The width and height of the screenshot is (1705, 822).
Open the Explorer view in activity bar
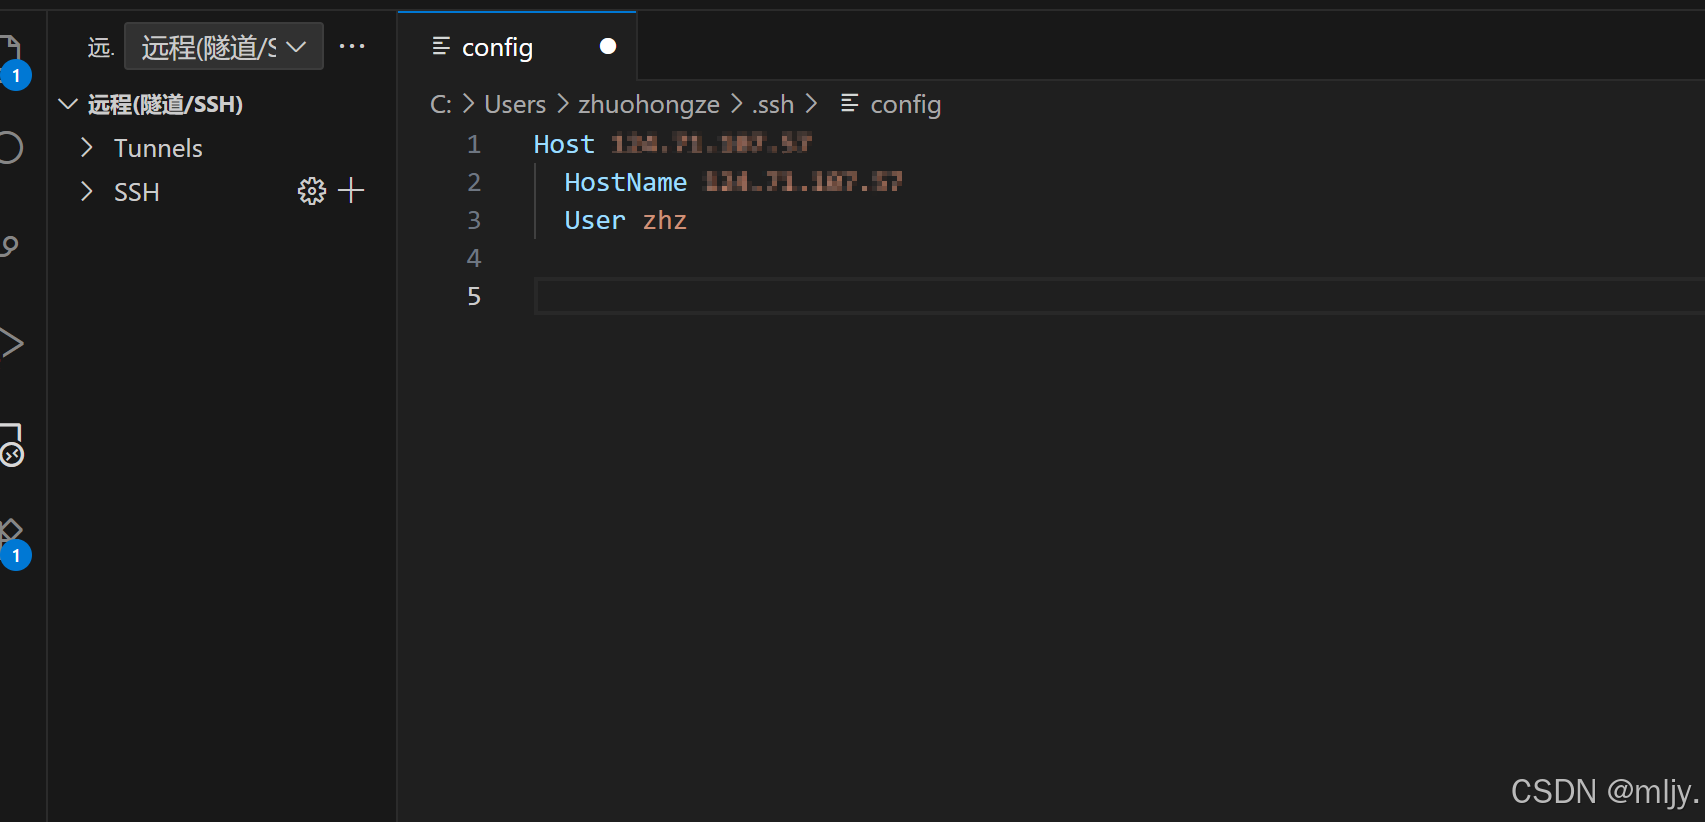coord(10,50)
